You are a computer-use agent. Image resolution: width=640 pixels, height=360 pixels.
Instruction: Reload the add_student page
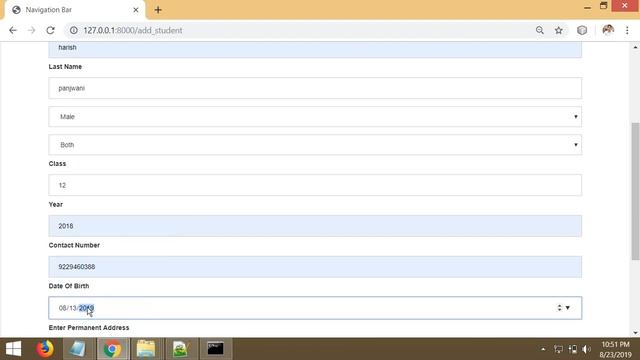tap(50, 30)
